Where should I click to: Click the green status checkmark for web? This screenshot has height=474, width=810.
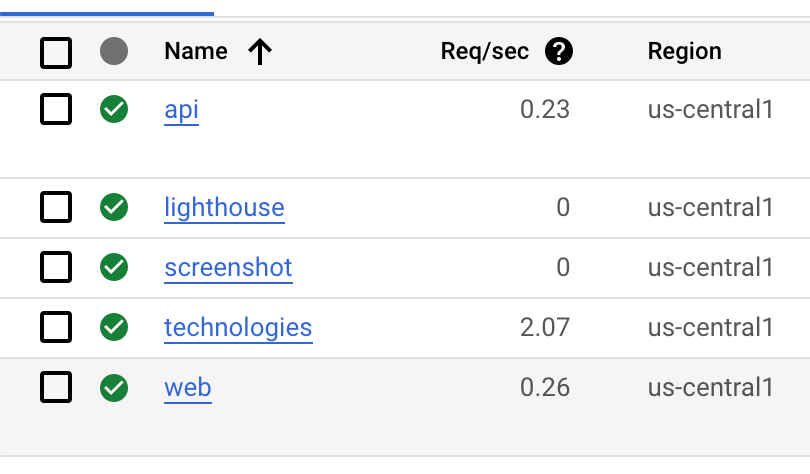[x=114, y=387]
